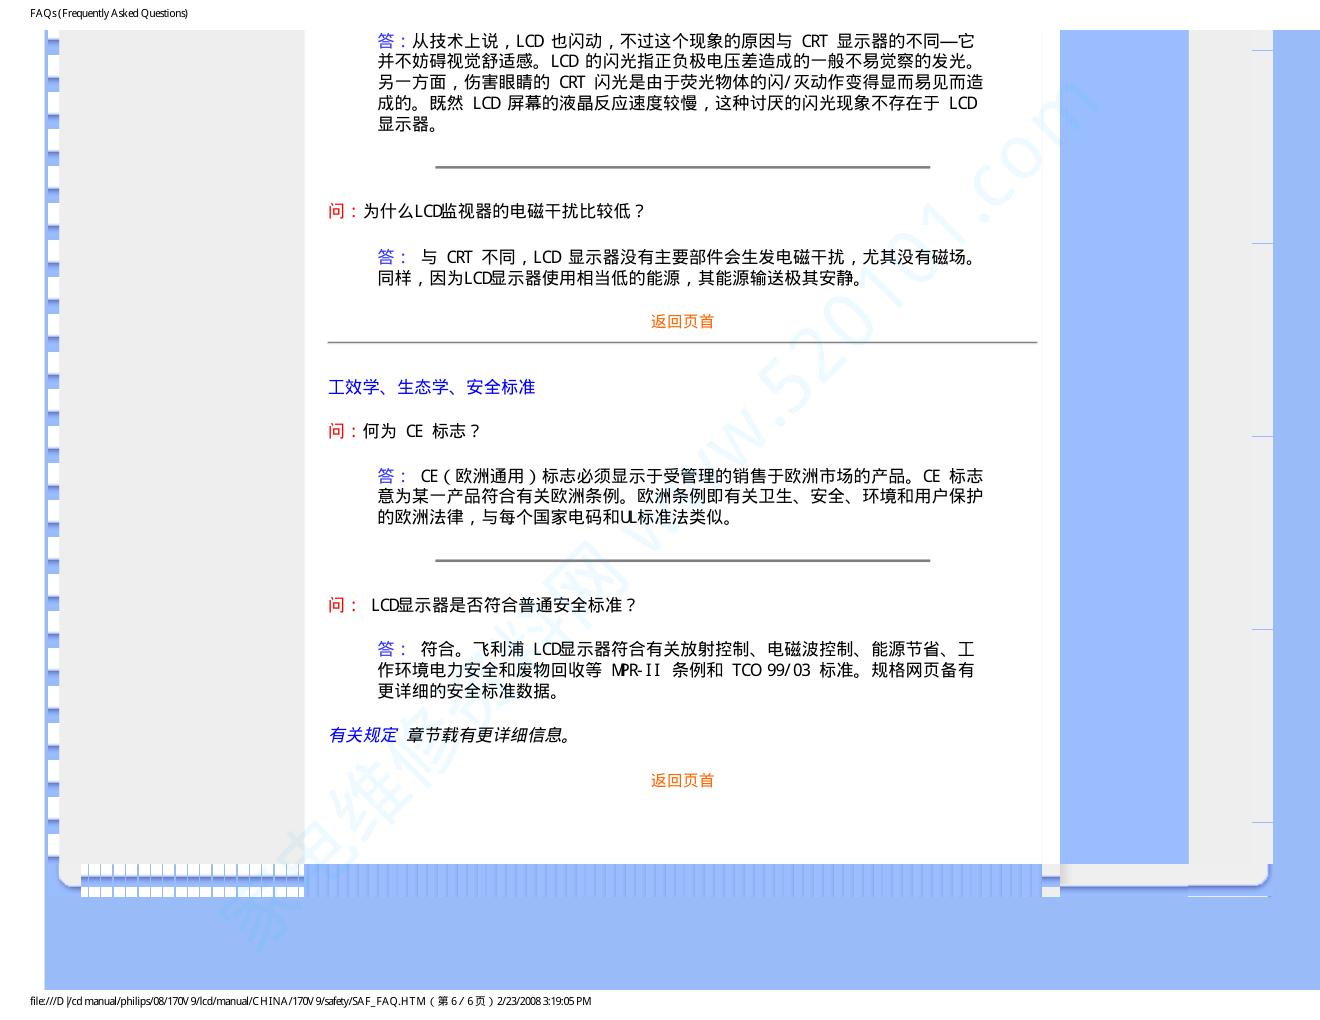Select question text 为什么LCD监视器的电磁干扰比较低？
Viewport: 1320px width, 1020px height.
point(505,211)
